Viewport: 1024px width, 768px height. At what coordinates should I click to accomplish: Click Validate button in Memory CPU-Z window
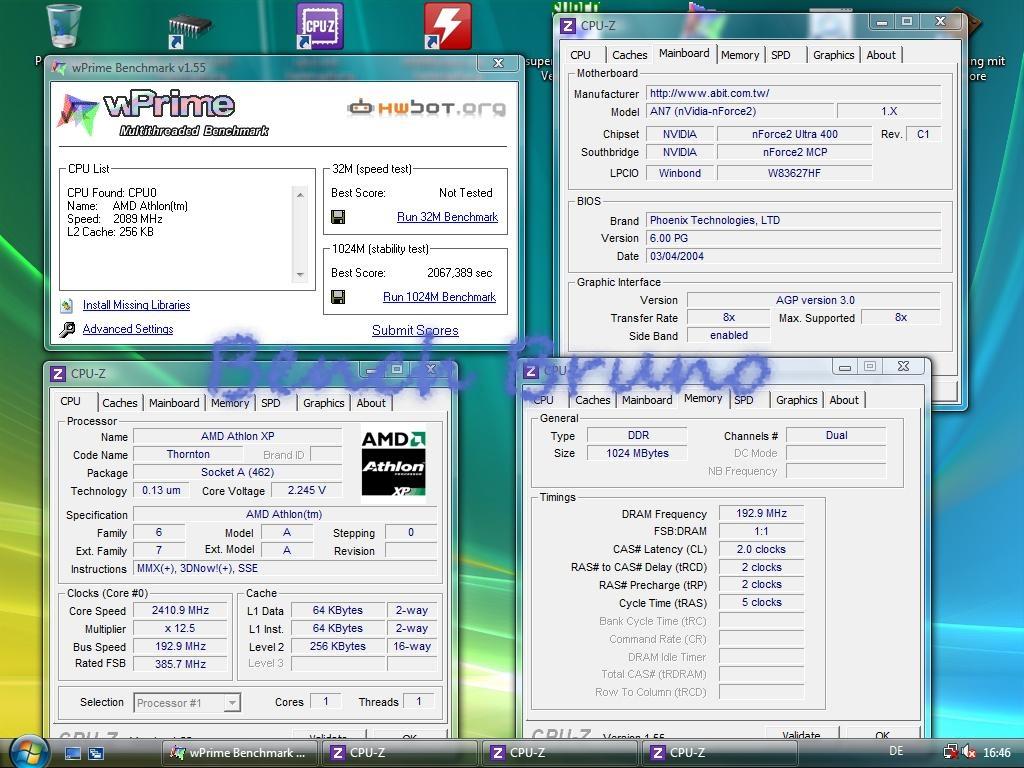click(801, 734)
